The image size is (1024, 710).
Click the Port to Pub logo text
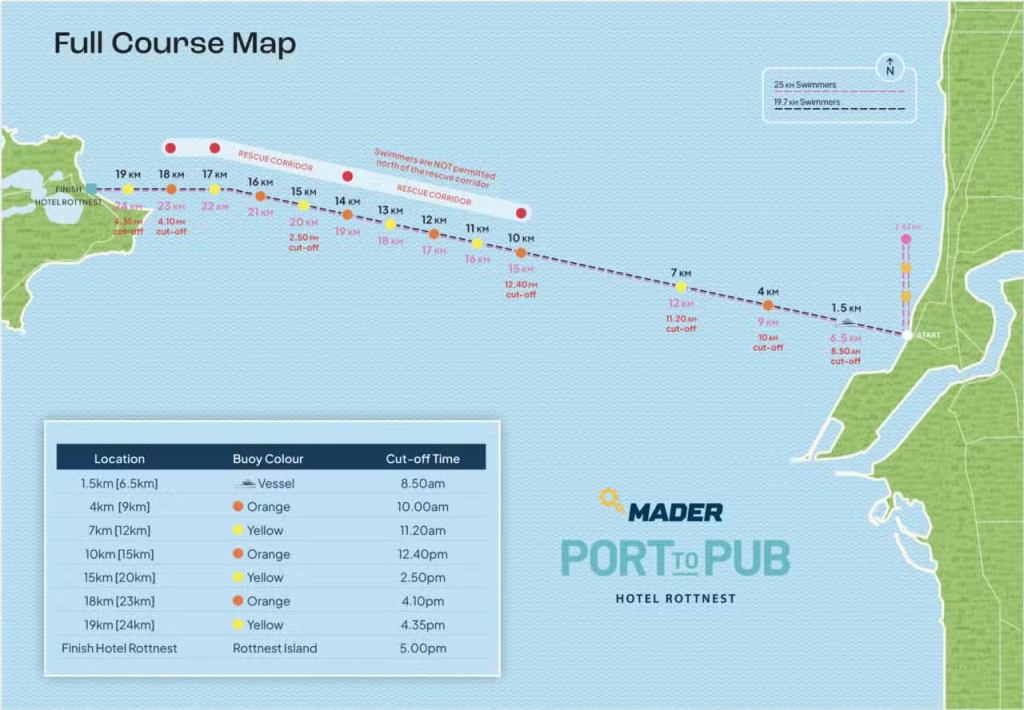pos(675,558)
